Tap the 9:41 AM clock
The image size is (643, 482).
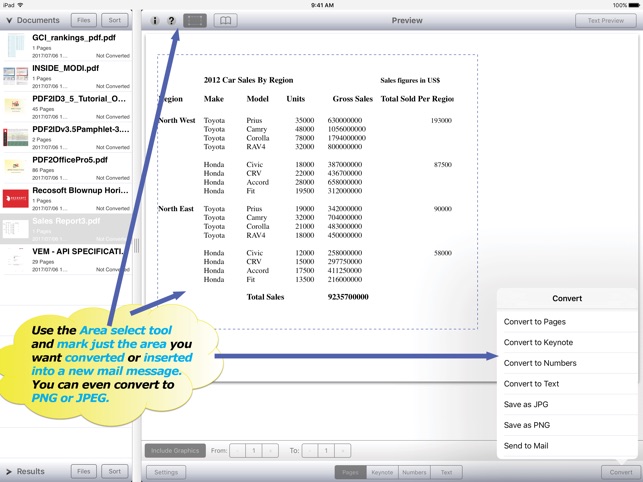[x=322, y=5]
